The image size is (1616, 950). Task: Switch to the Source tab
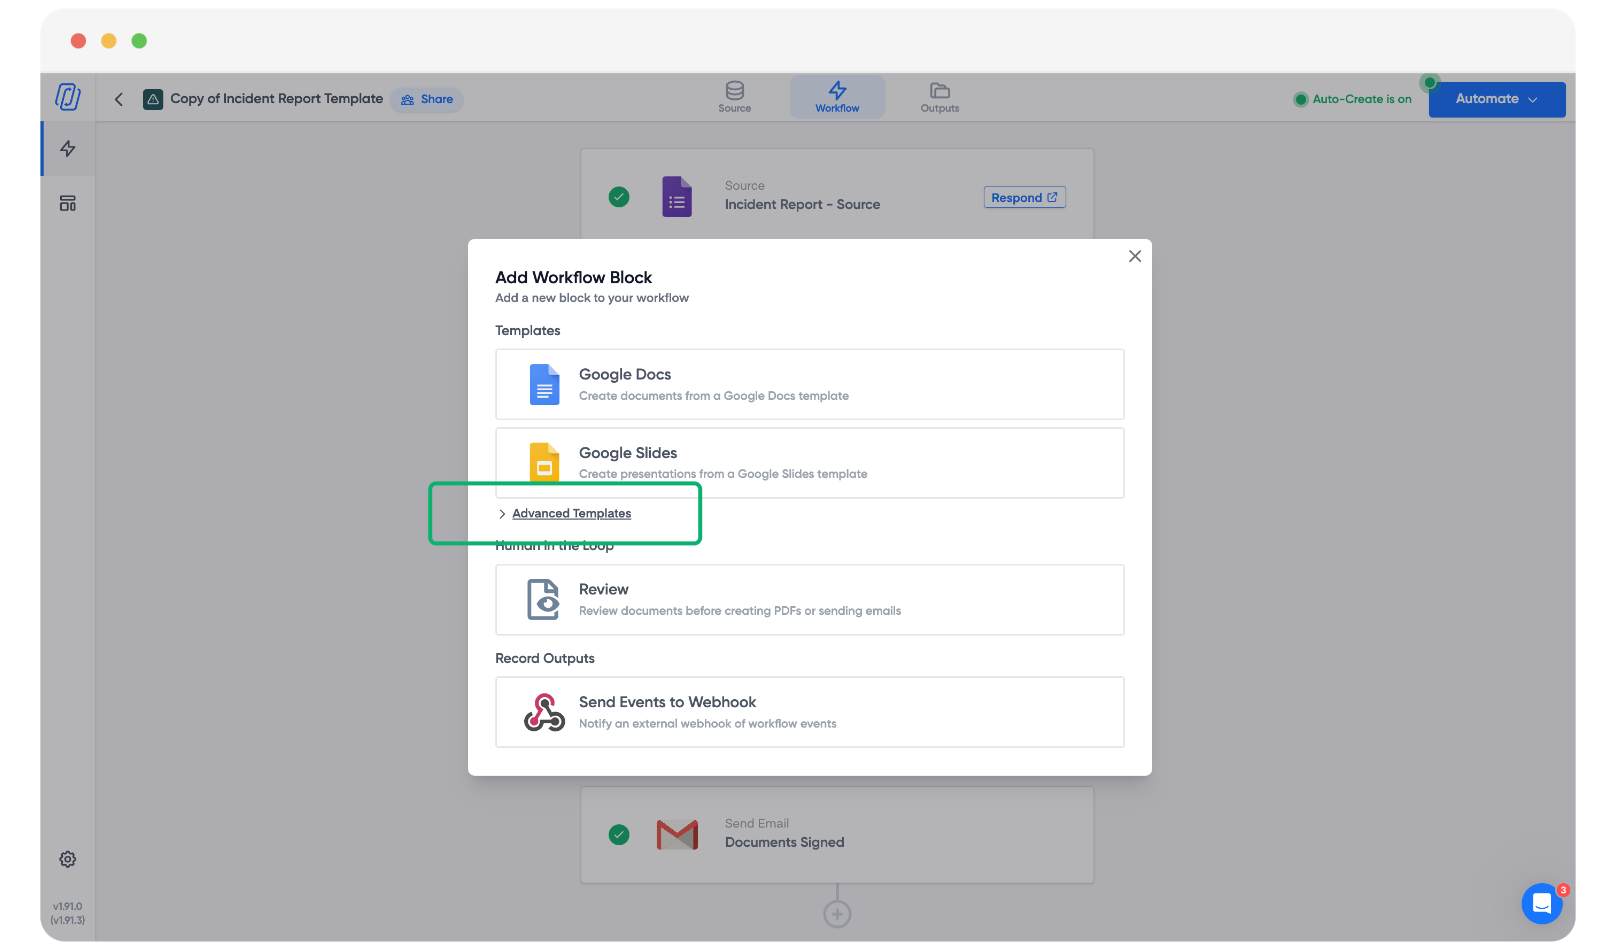point(734,97)
